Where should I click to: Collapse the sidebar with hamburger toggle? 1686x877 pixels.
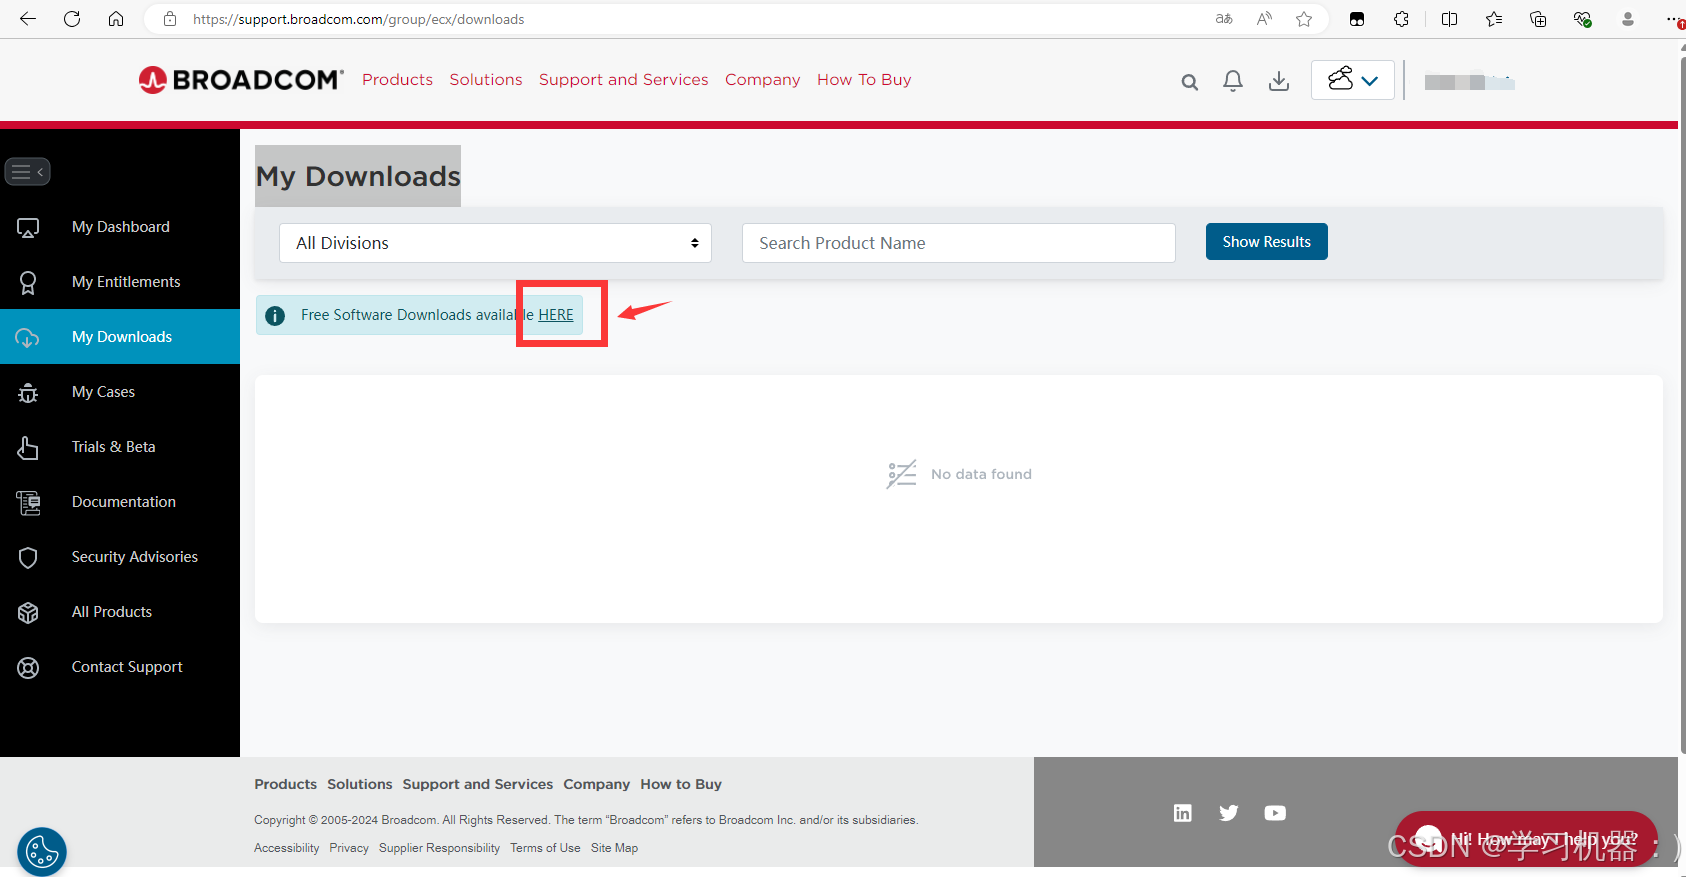(x=27, y=172)
